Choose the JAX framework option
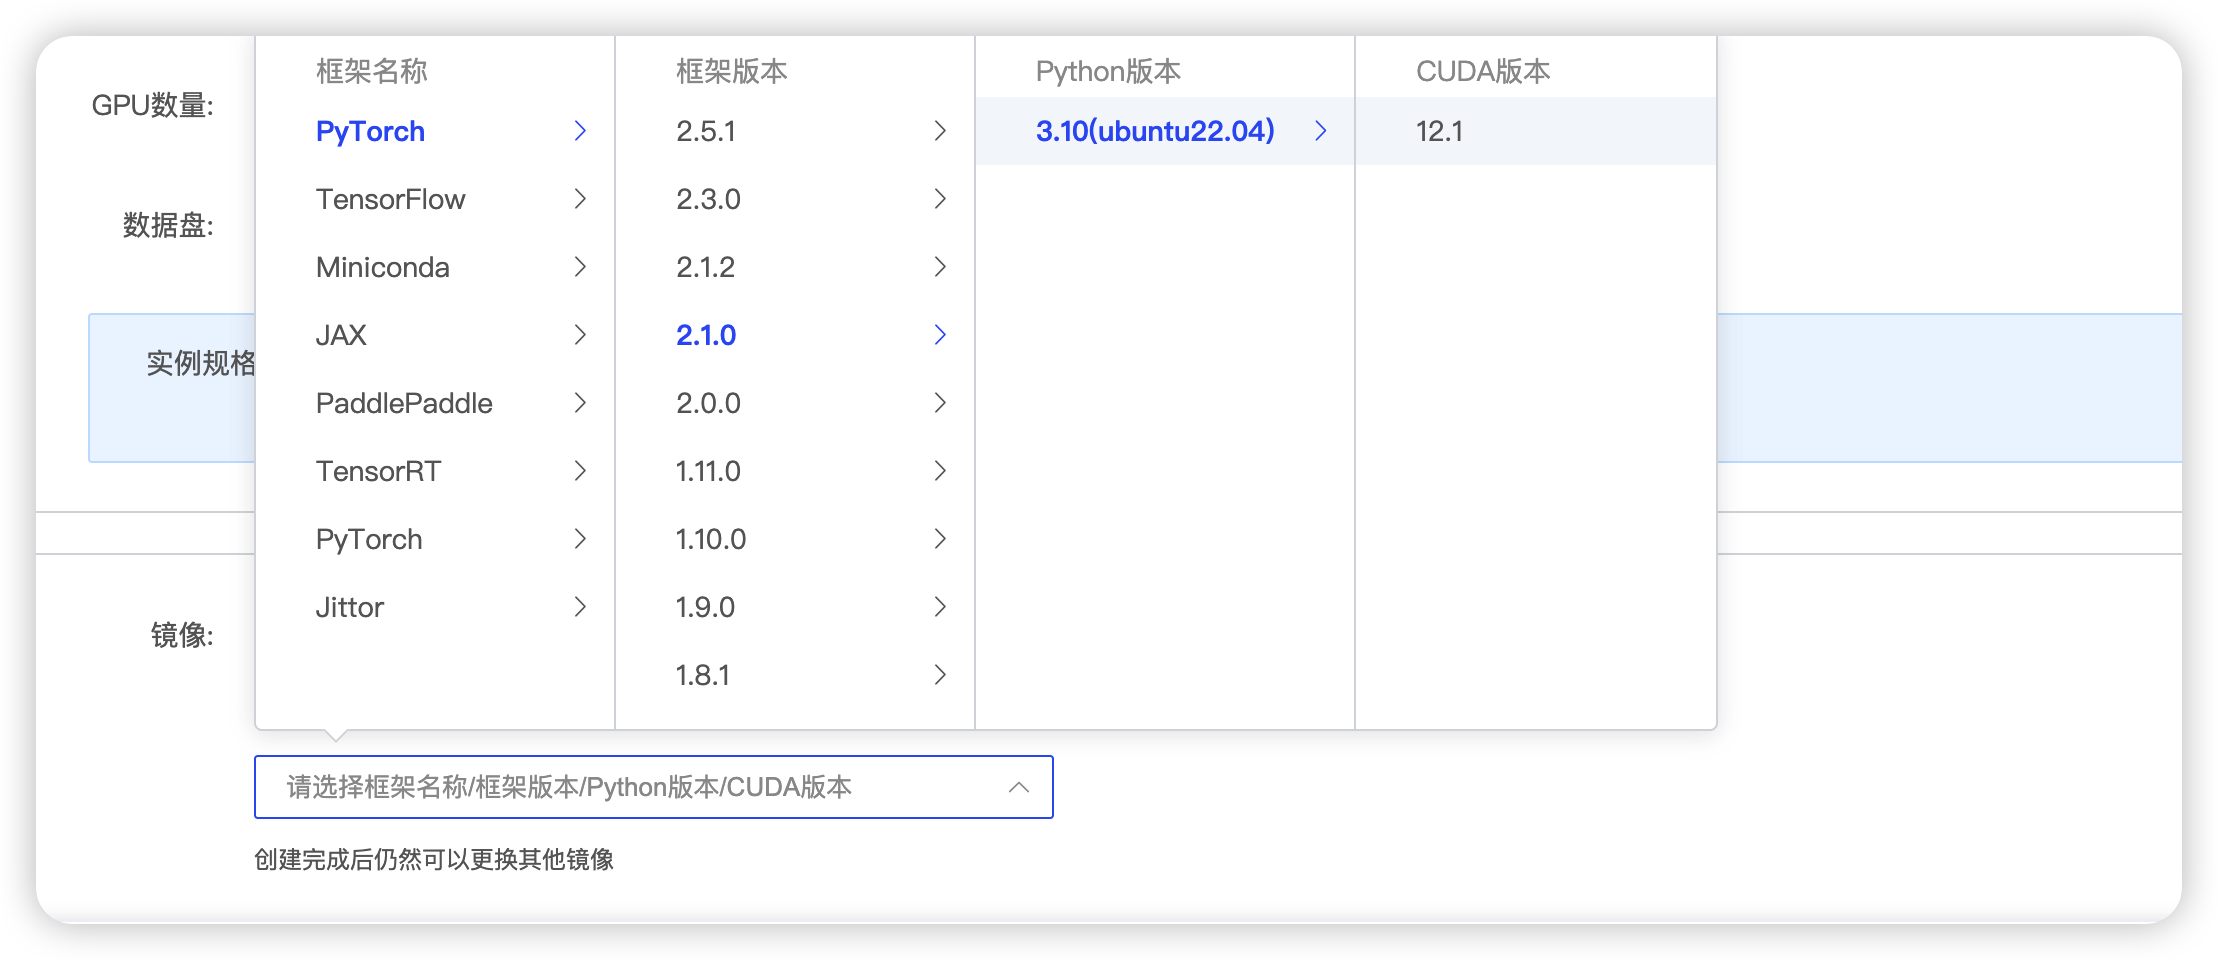 pyautogui.click(x=341, y=335)
